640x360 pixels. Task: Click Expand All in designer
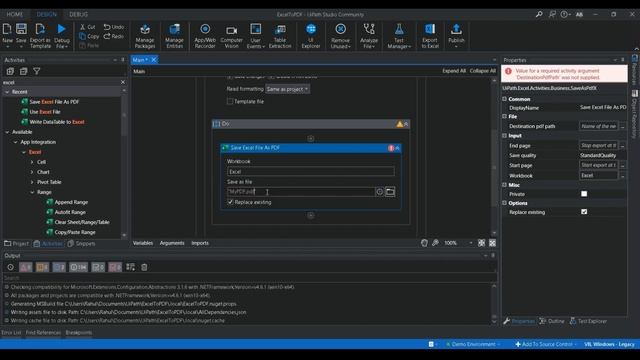click(454, 71)
